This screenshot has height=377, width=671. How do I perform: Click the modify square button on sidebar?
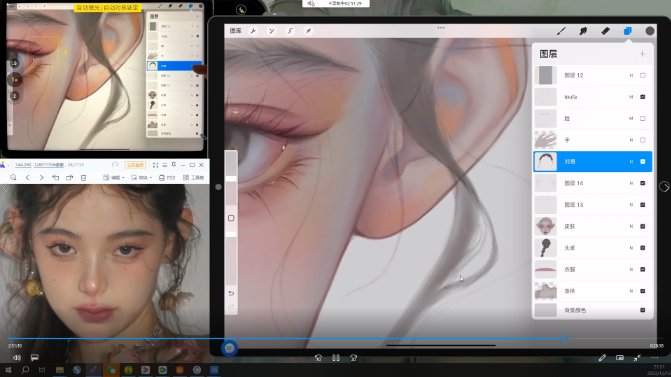231,218
